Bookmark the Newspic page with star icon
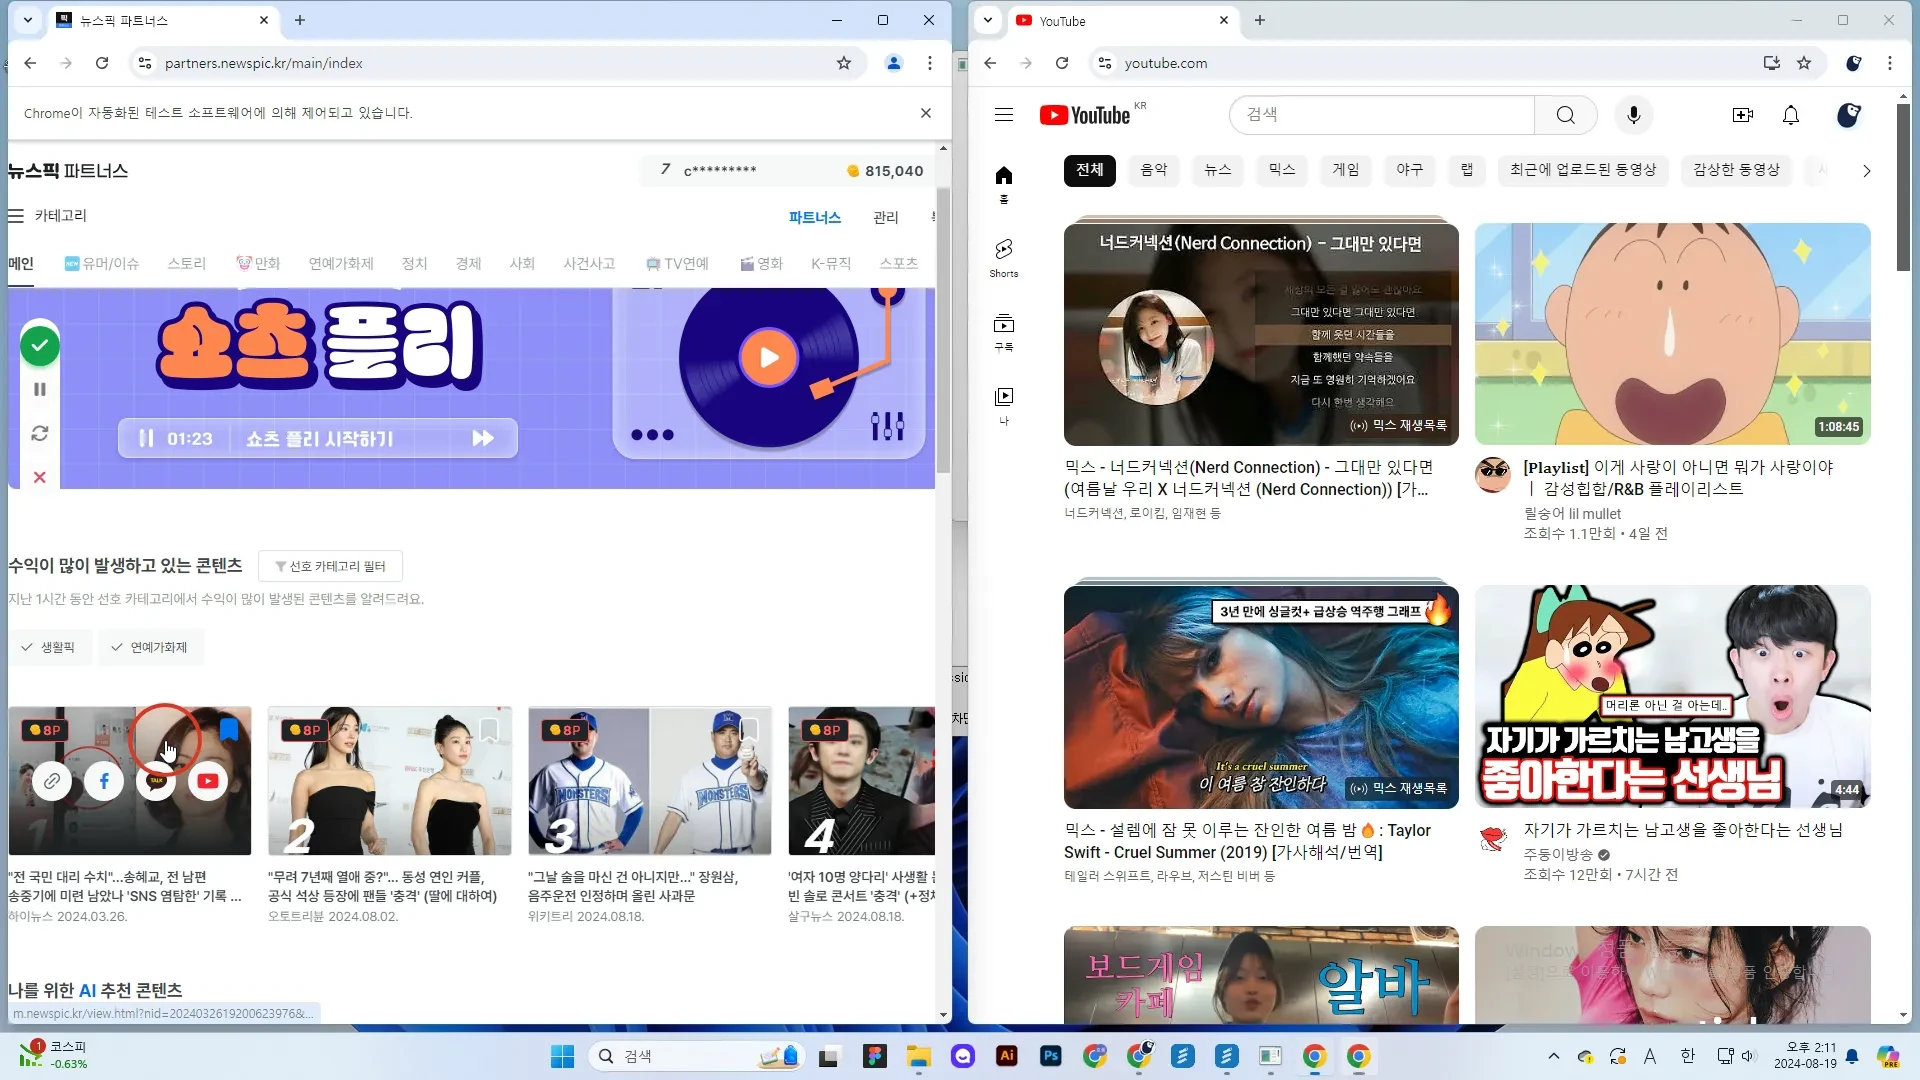 tap(844, 63)
